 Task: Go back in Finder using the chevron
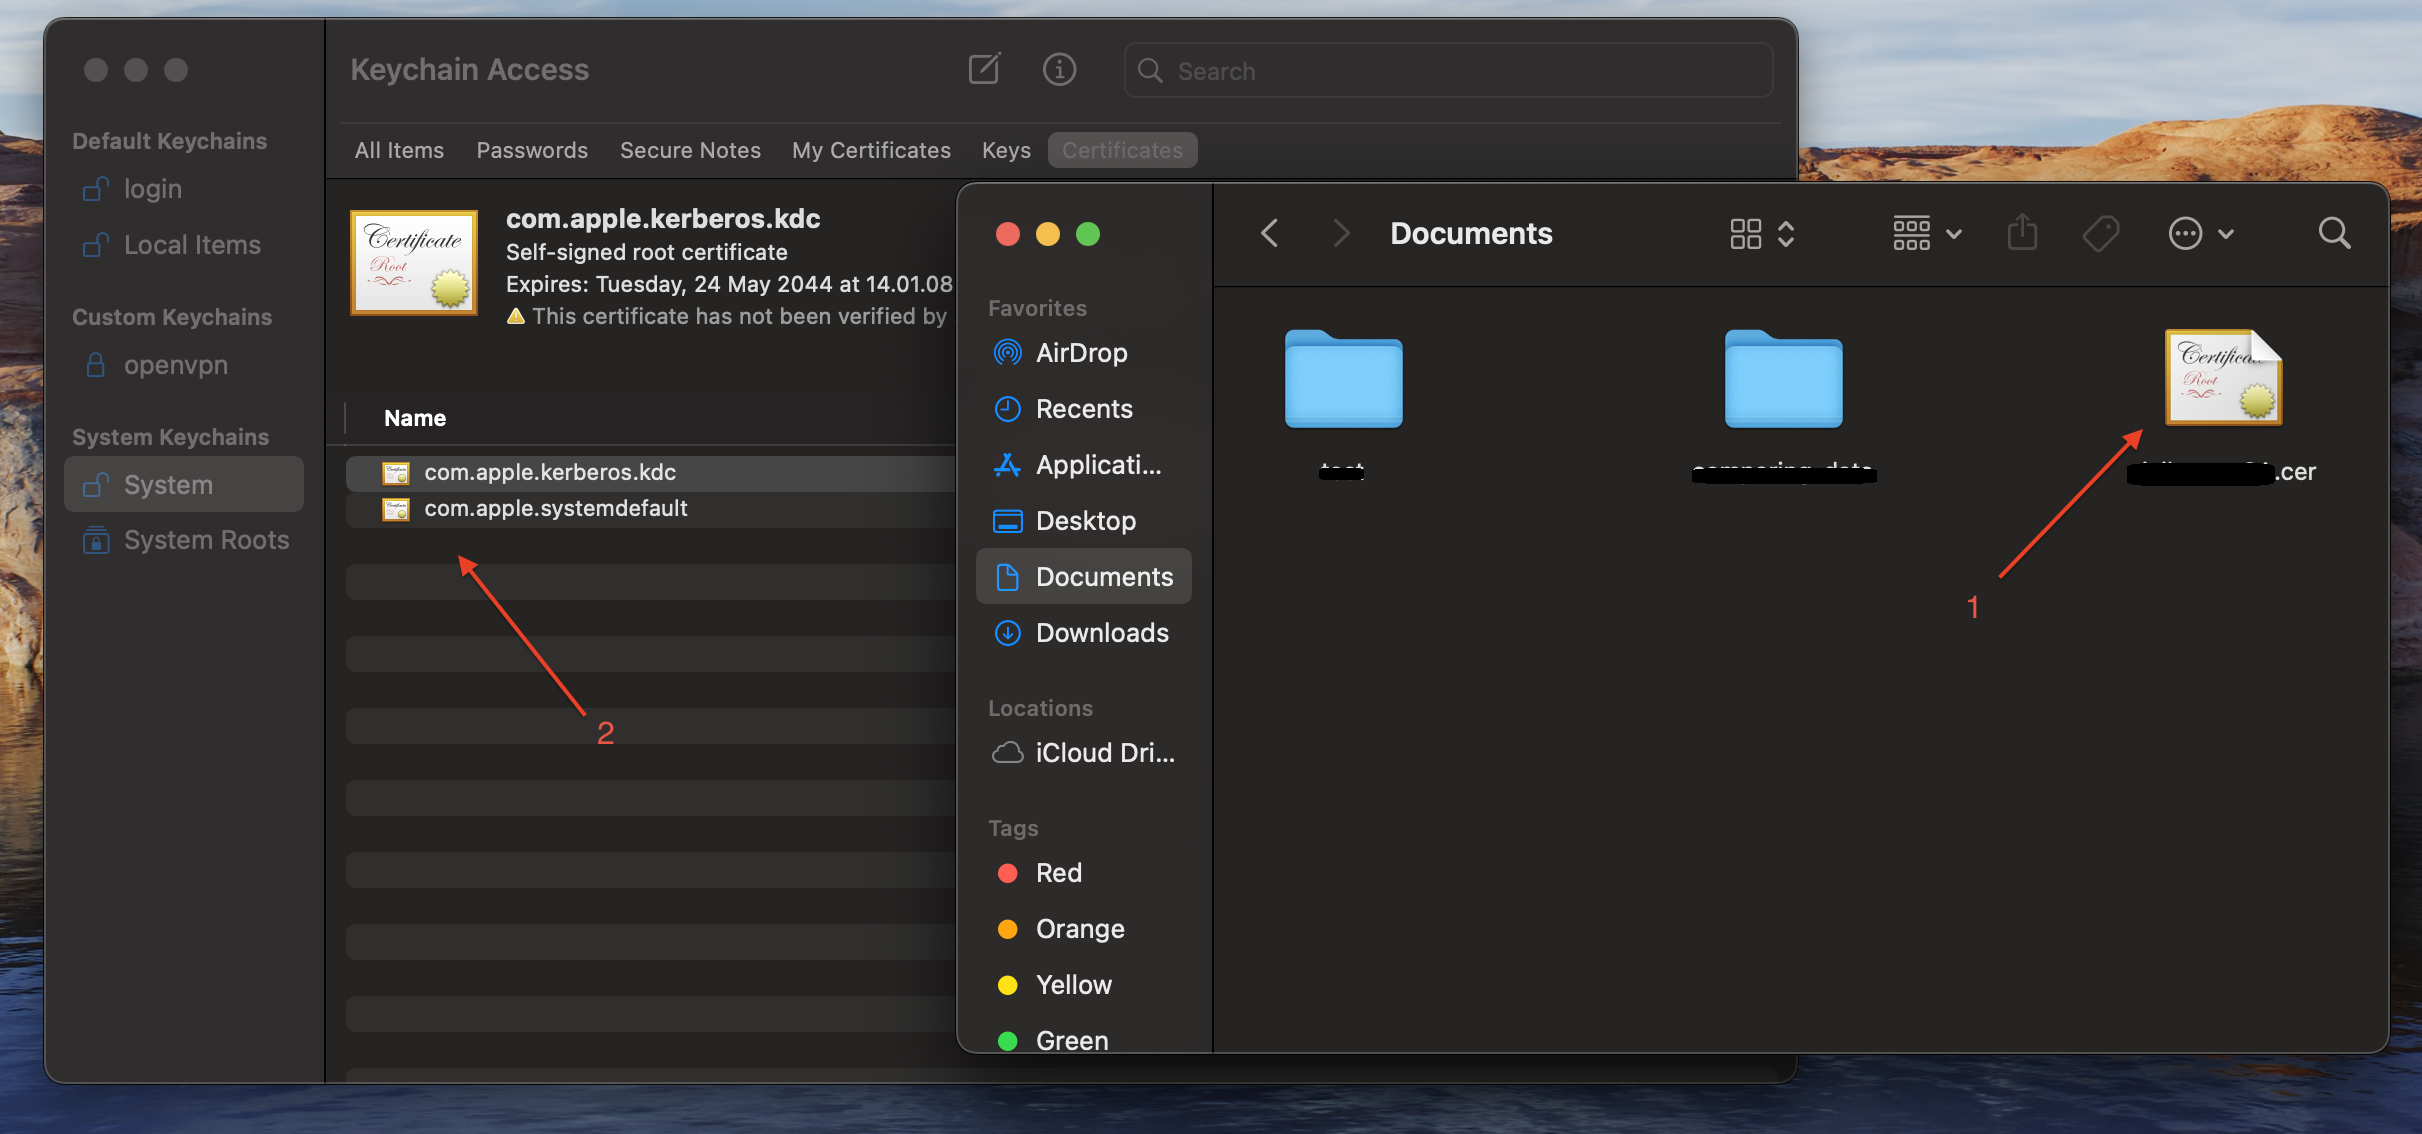point(1269,233)
